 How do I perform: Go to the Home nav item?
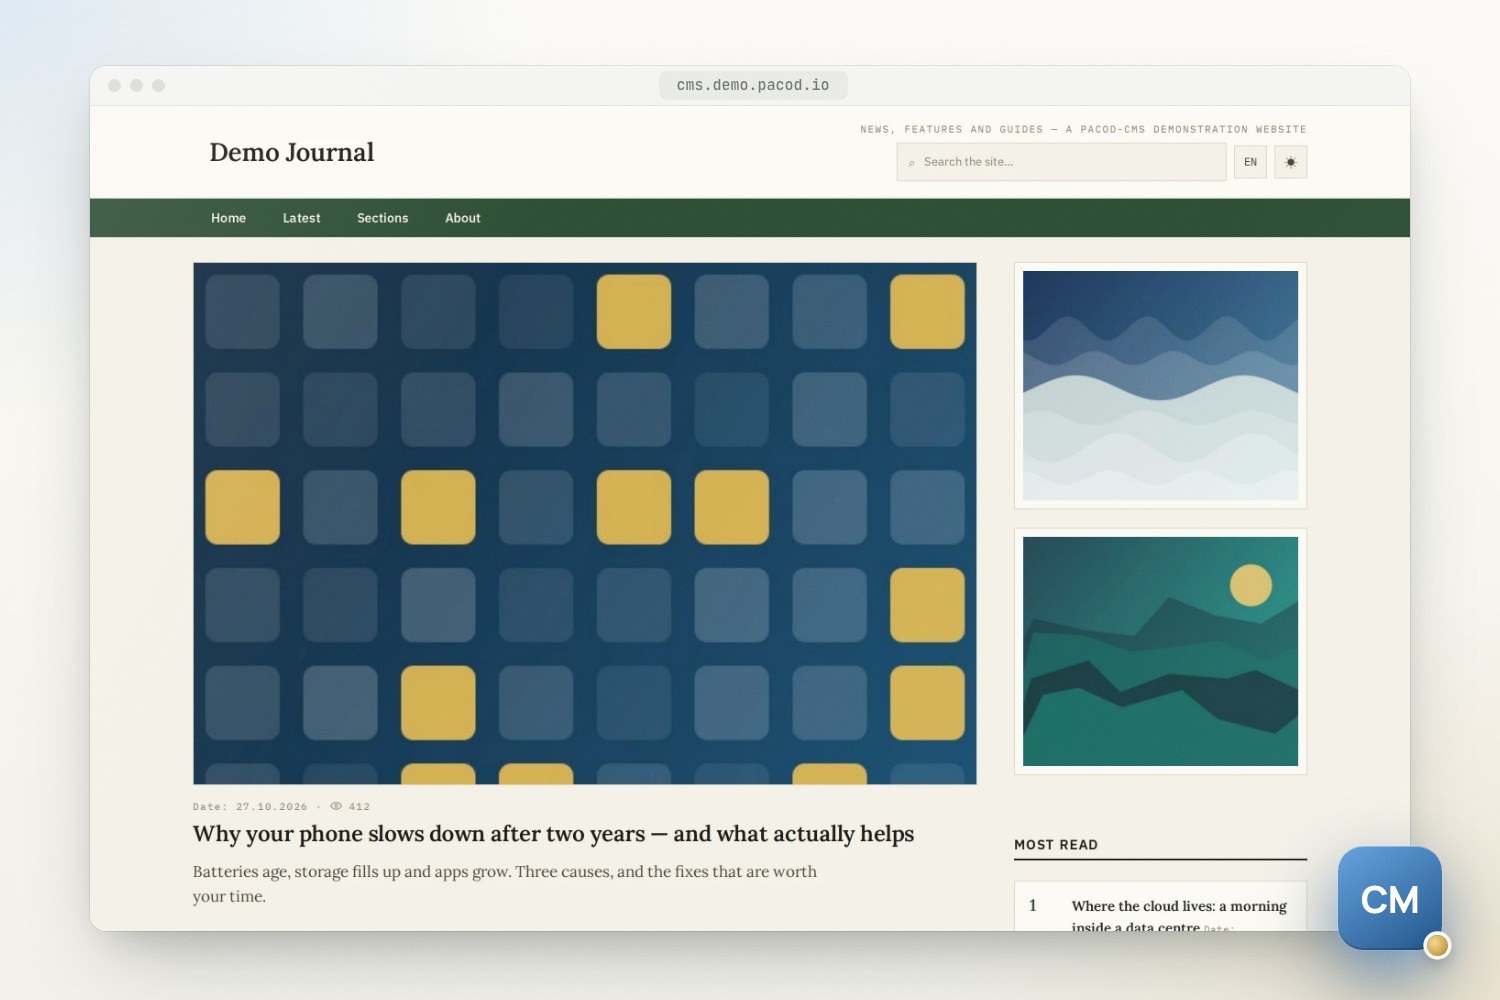coord(228,218)
